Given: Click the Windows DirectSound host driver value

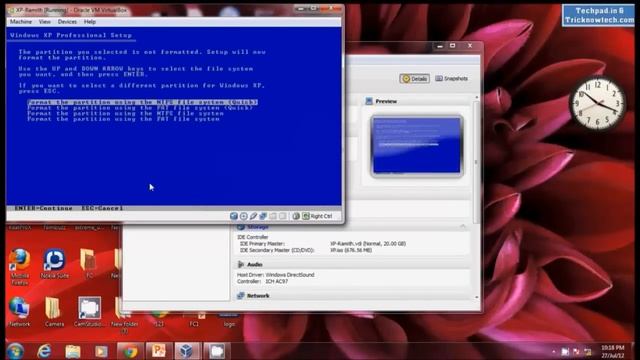Looking at the screenshot, I should [290, 275].
